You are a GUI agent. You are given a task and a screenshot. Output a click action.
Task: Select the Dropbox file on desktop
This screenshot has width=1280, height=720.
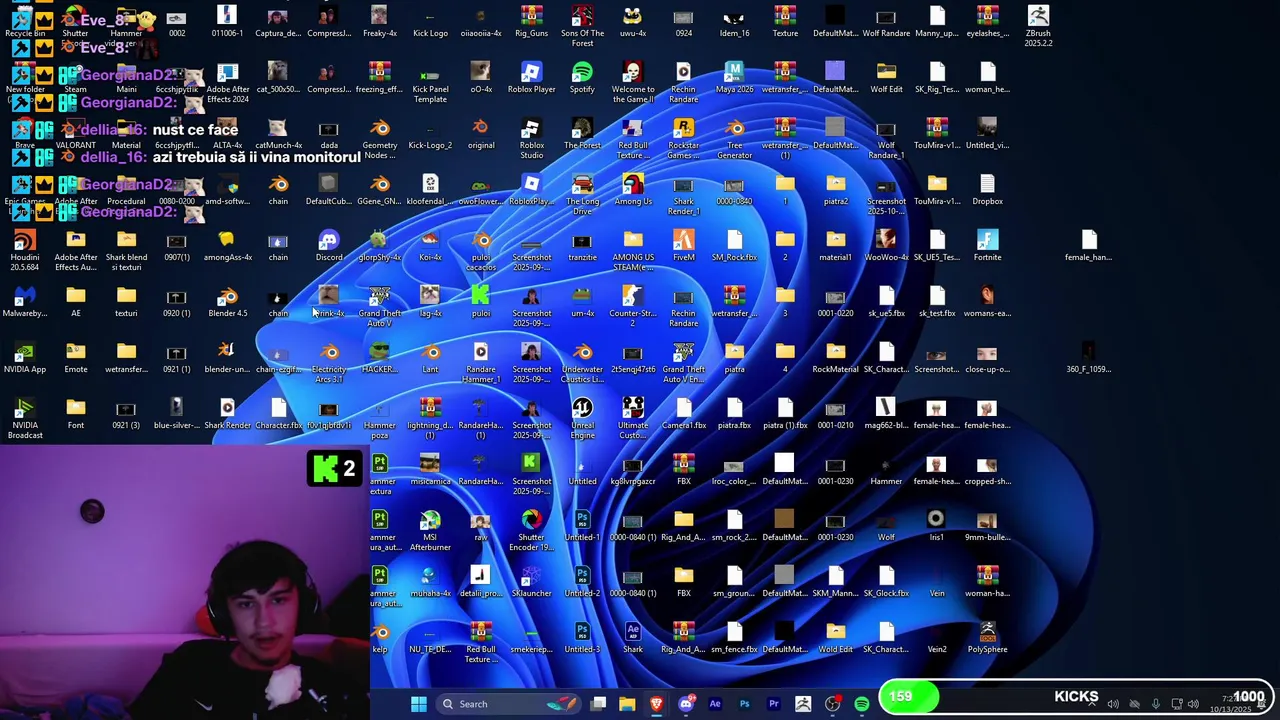pos(987,190)
